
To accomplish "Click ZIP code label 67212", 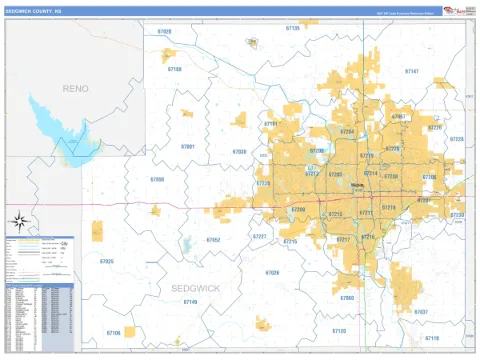I will click(x=312, y=173).
